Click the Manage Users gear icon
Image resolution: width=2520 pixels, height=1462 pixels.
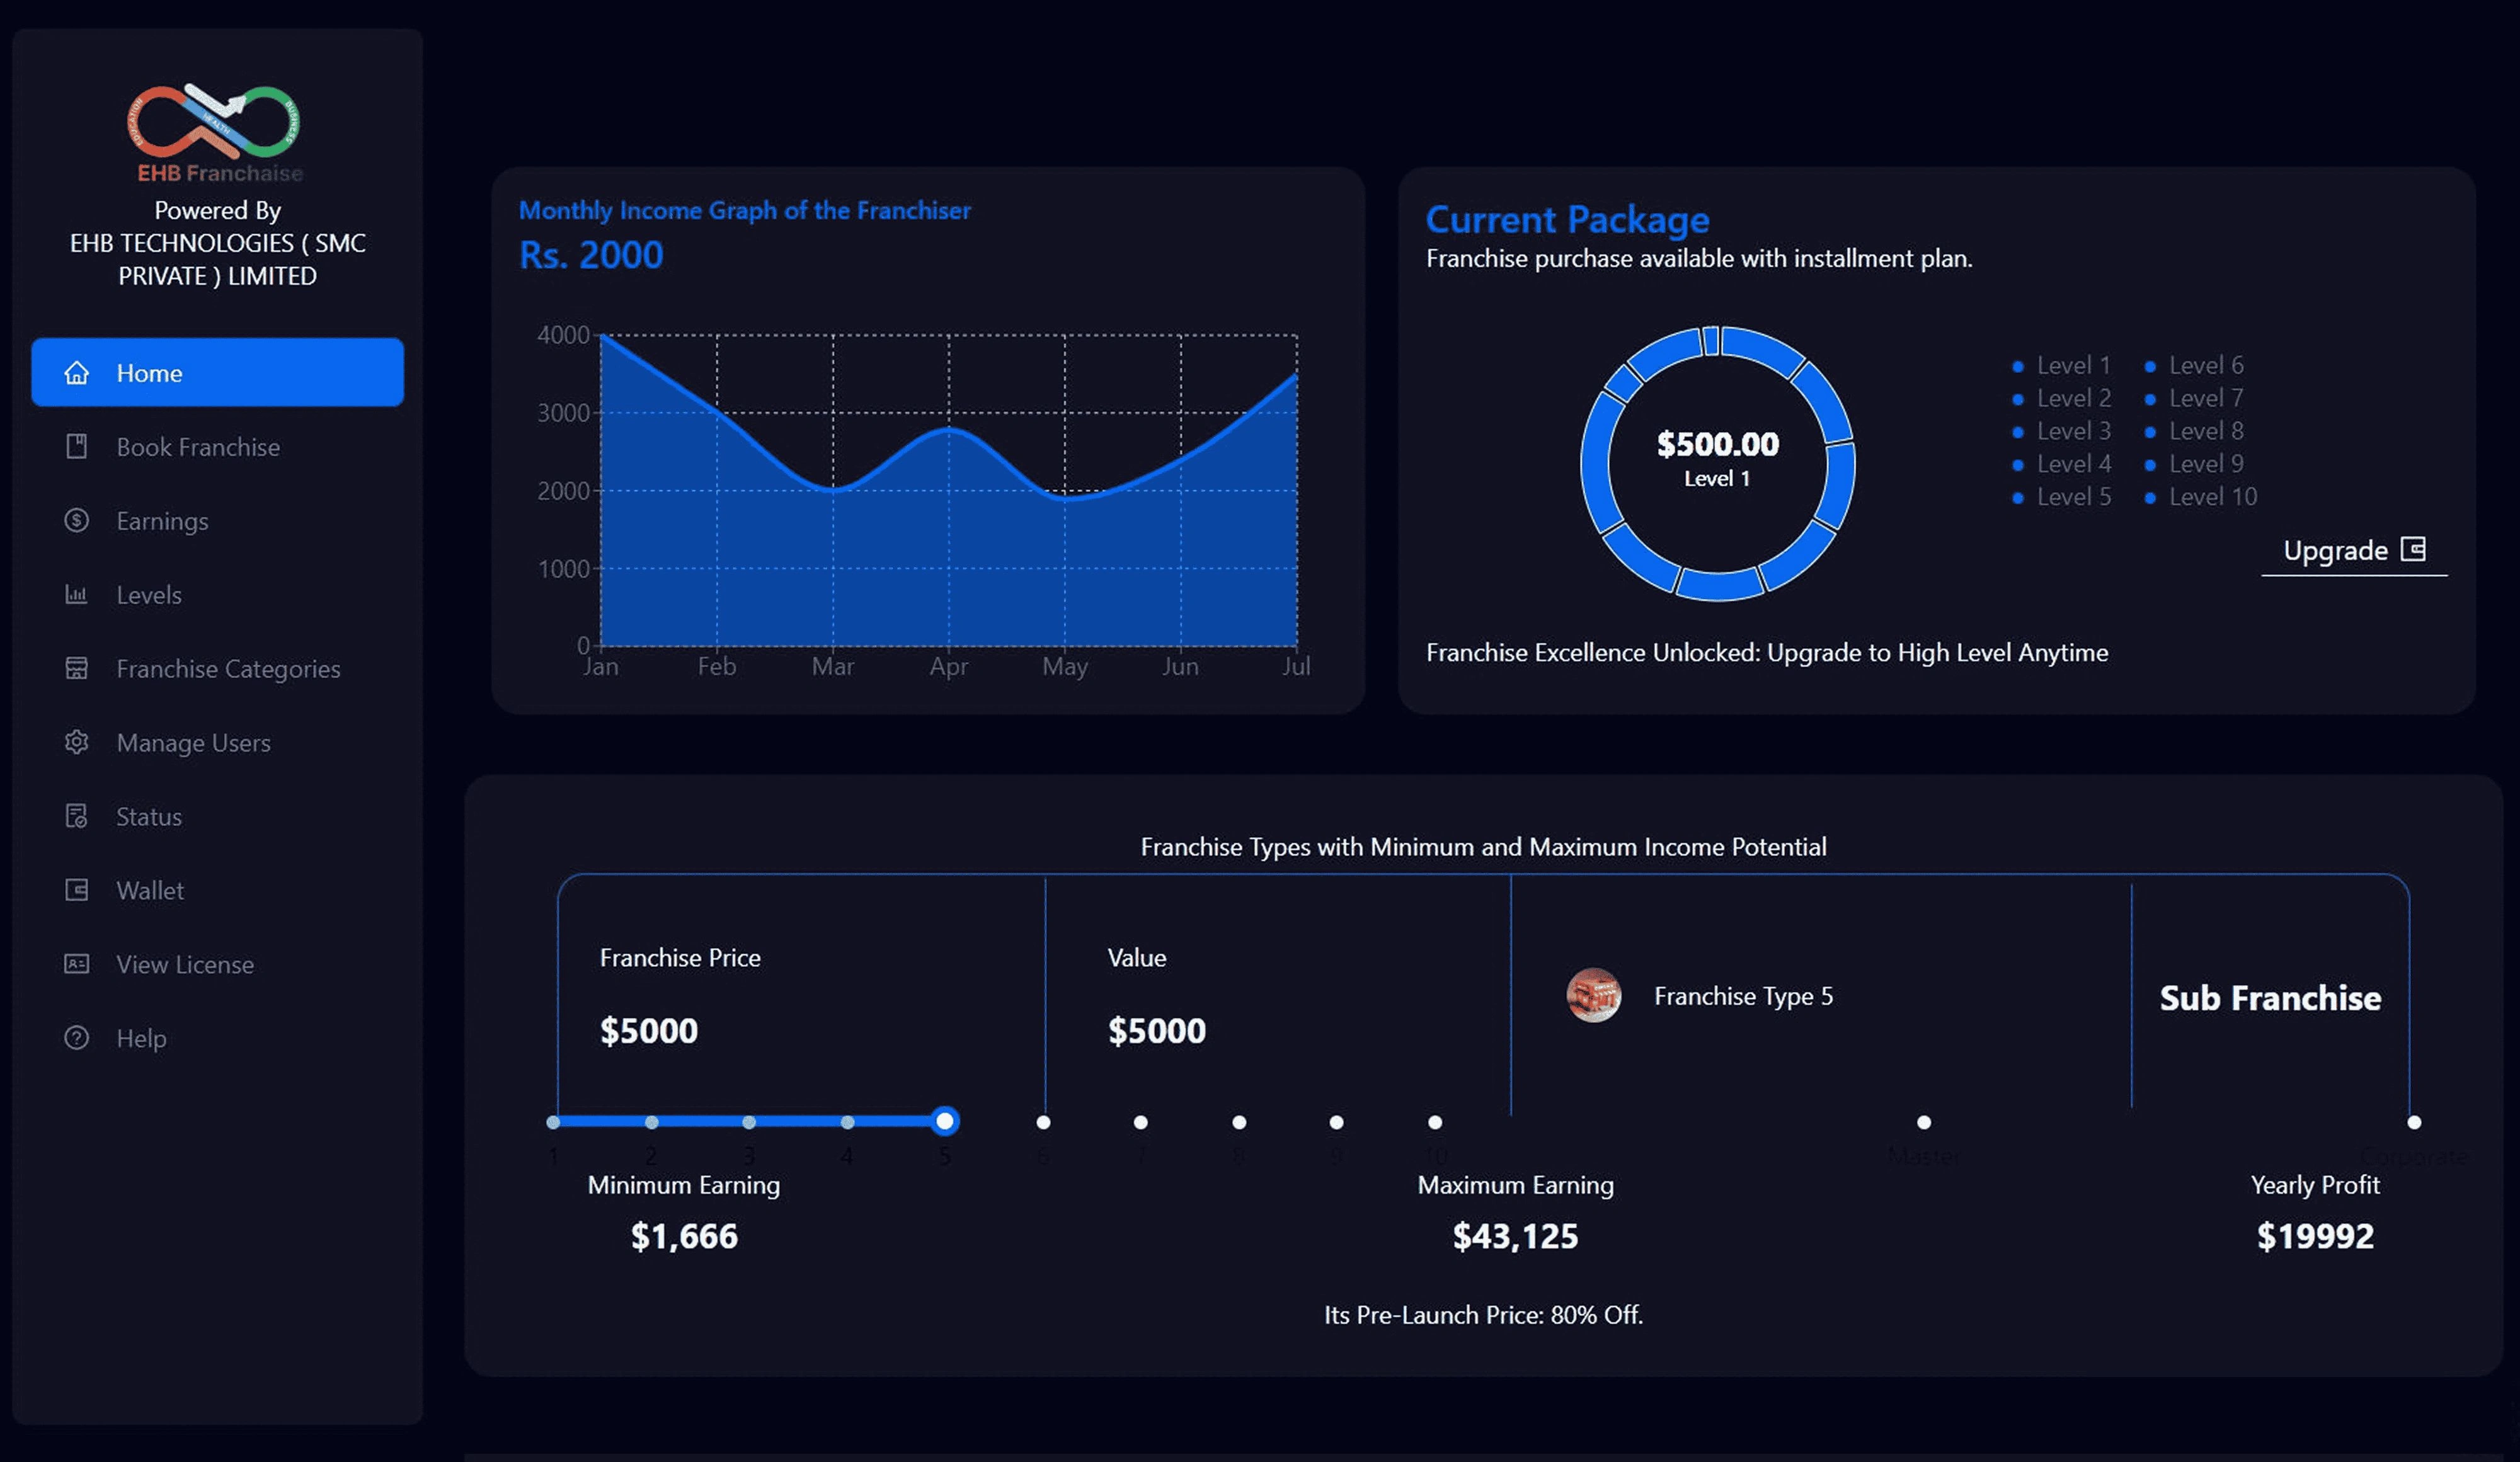pyautogui.click(x=77, y=742)
